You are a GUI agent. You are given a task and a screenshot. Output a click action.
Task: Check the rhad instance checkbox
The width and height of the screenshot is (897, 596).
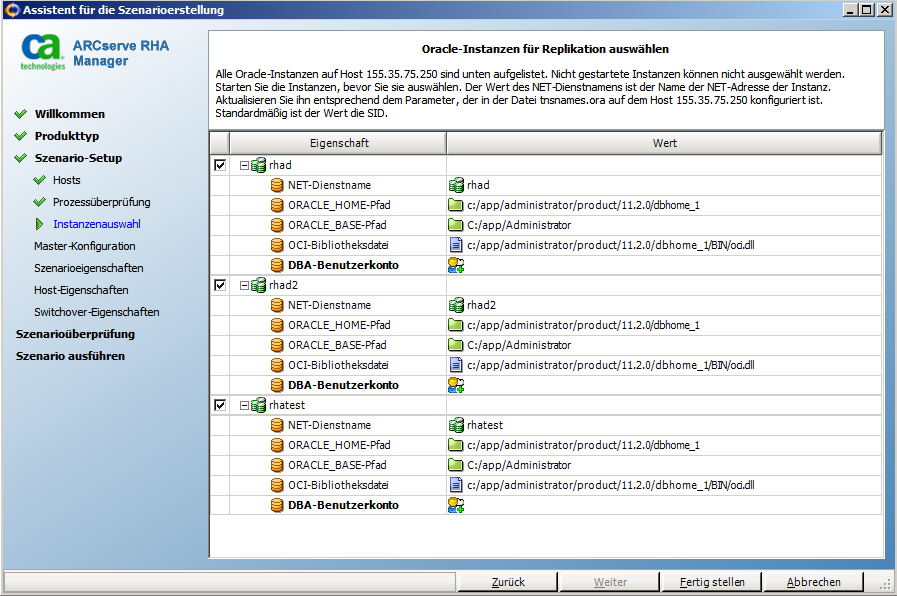(x=220, y=165)
